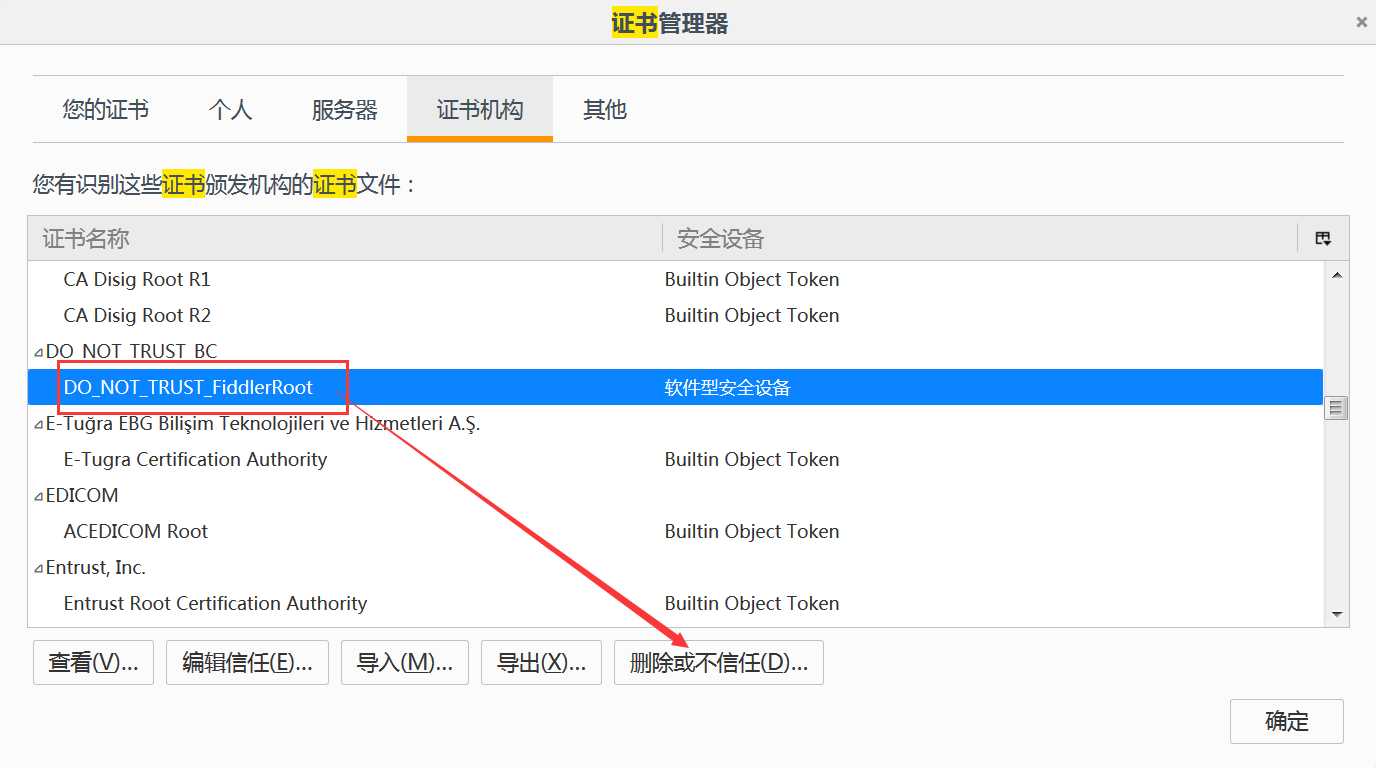Select DO_NOT_TRUST_FiddlerRoot certificate row
Viewport: 1376px width, 768px height.
pyautogui.click(x=675, y=387)
